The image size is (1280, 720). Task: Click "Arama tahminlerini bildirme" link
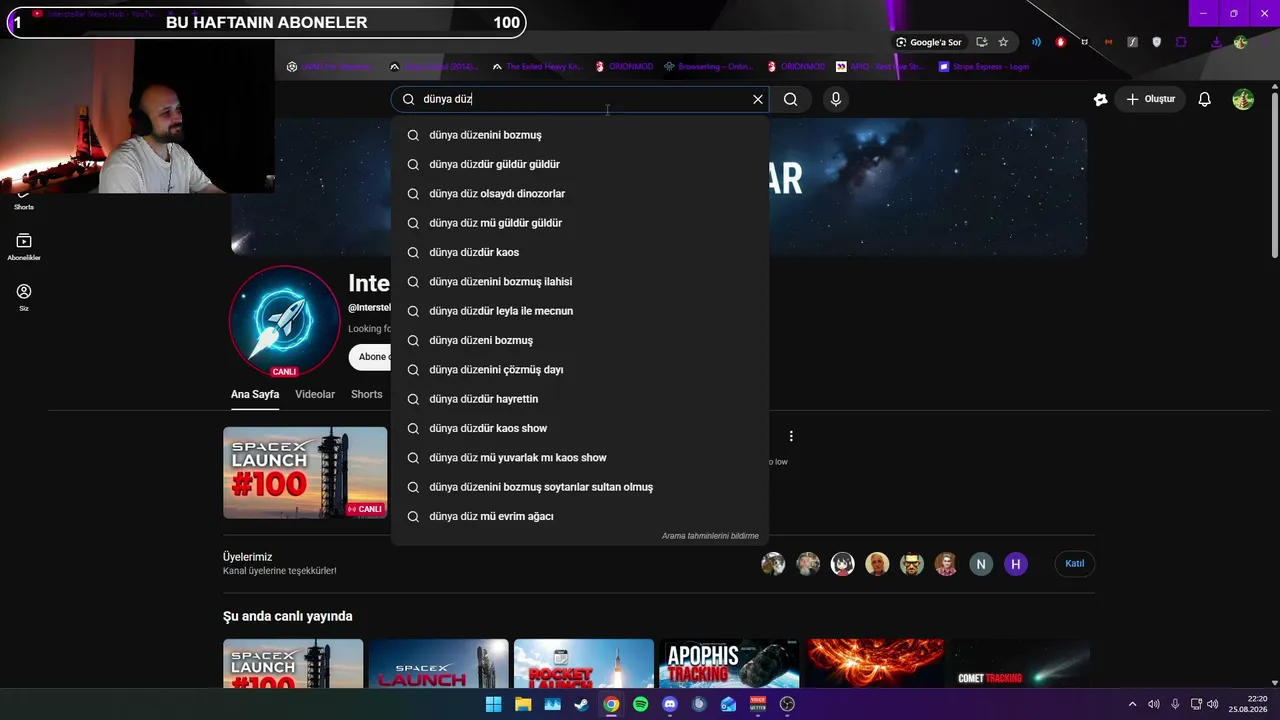coord(710,536)
